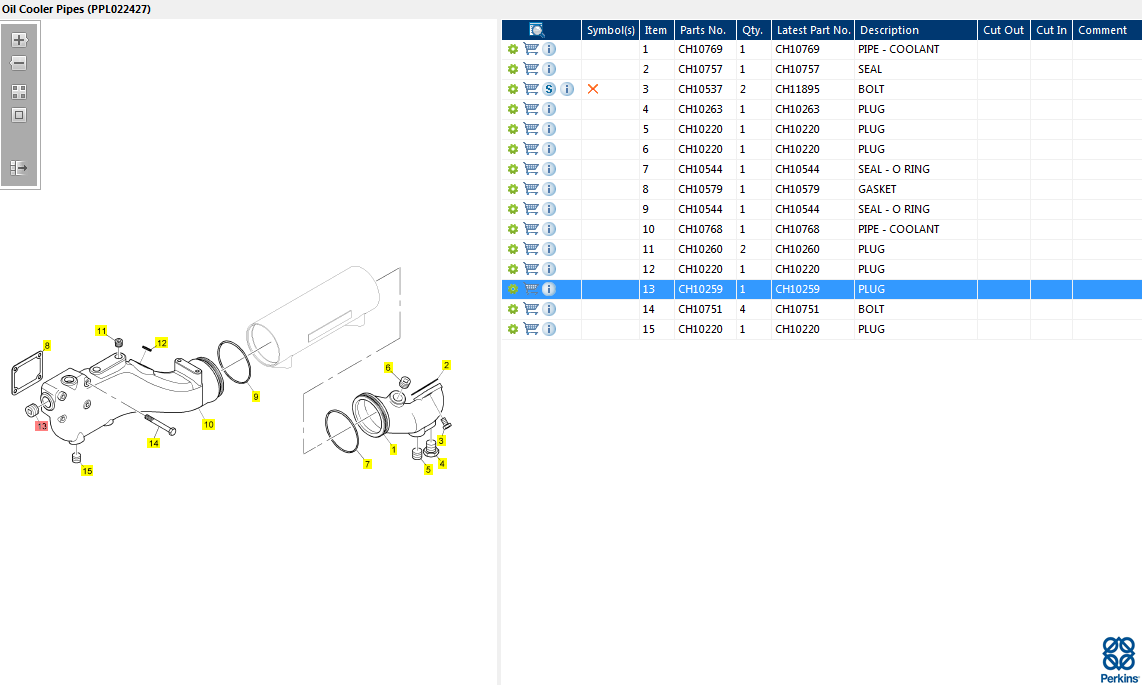Screen dimensions: 1142x685
Task: Show info for item 10 CH10768
Action: [549, 229]
